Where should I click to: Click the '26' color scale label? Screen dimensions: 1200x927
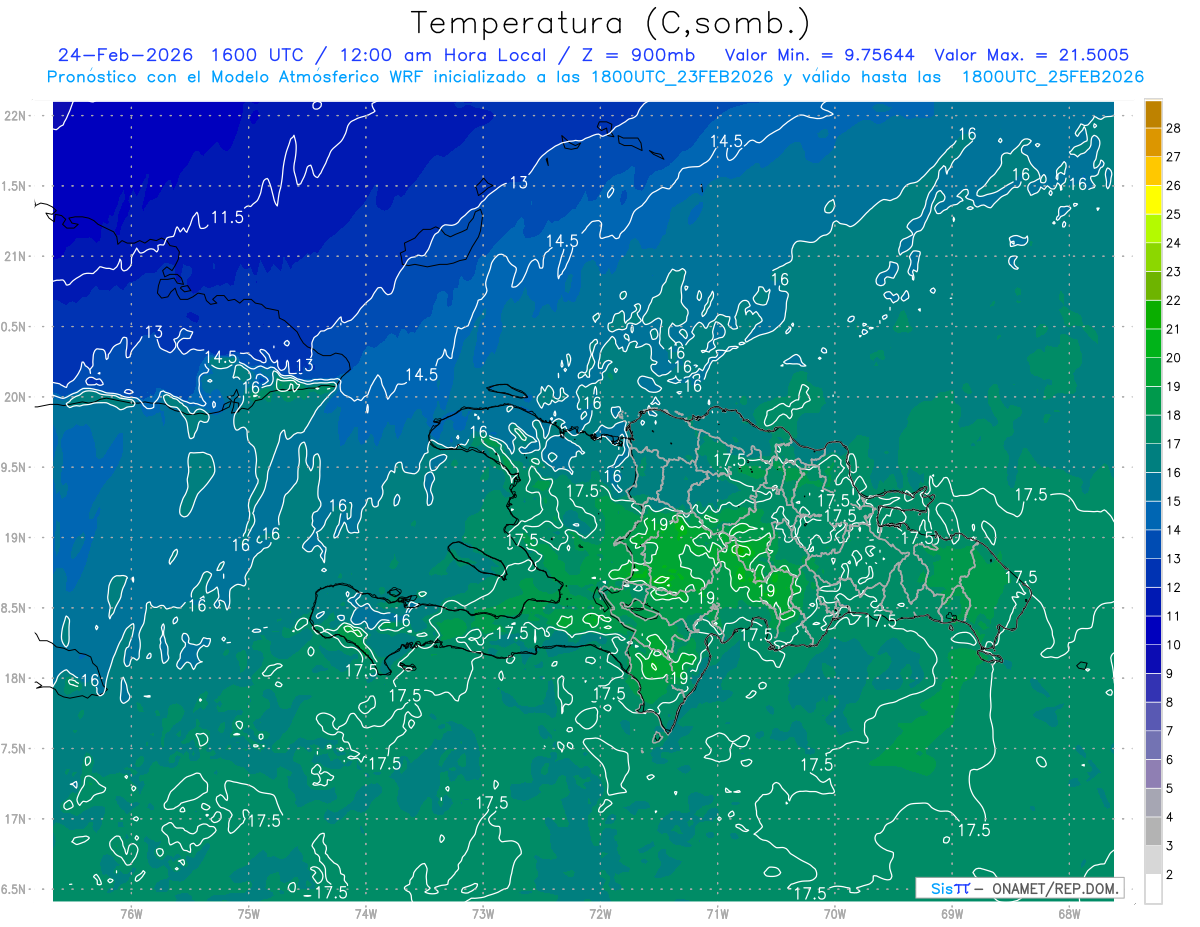point(1175,186)
